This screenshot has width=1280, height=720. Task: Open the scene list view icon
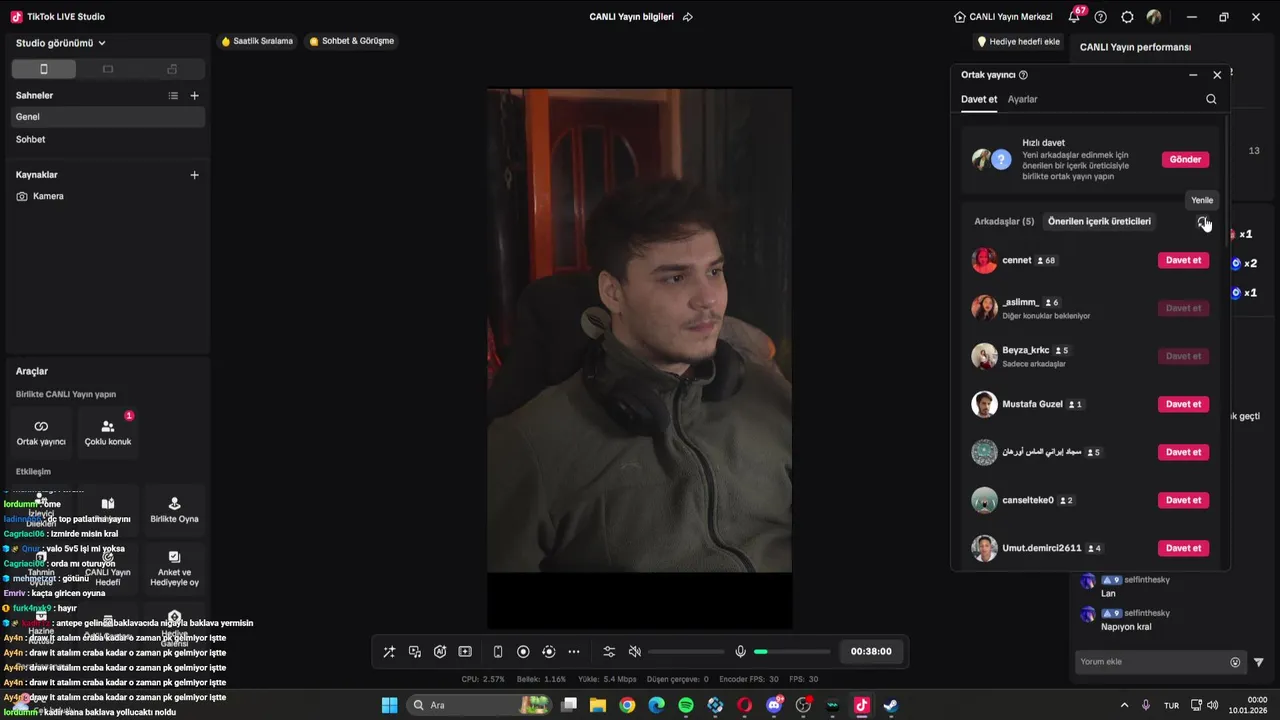[173, 95]
